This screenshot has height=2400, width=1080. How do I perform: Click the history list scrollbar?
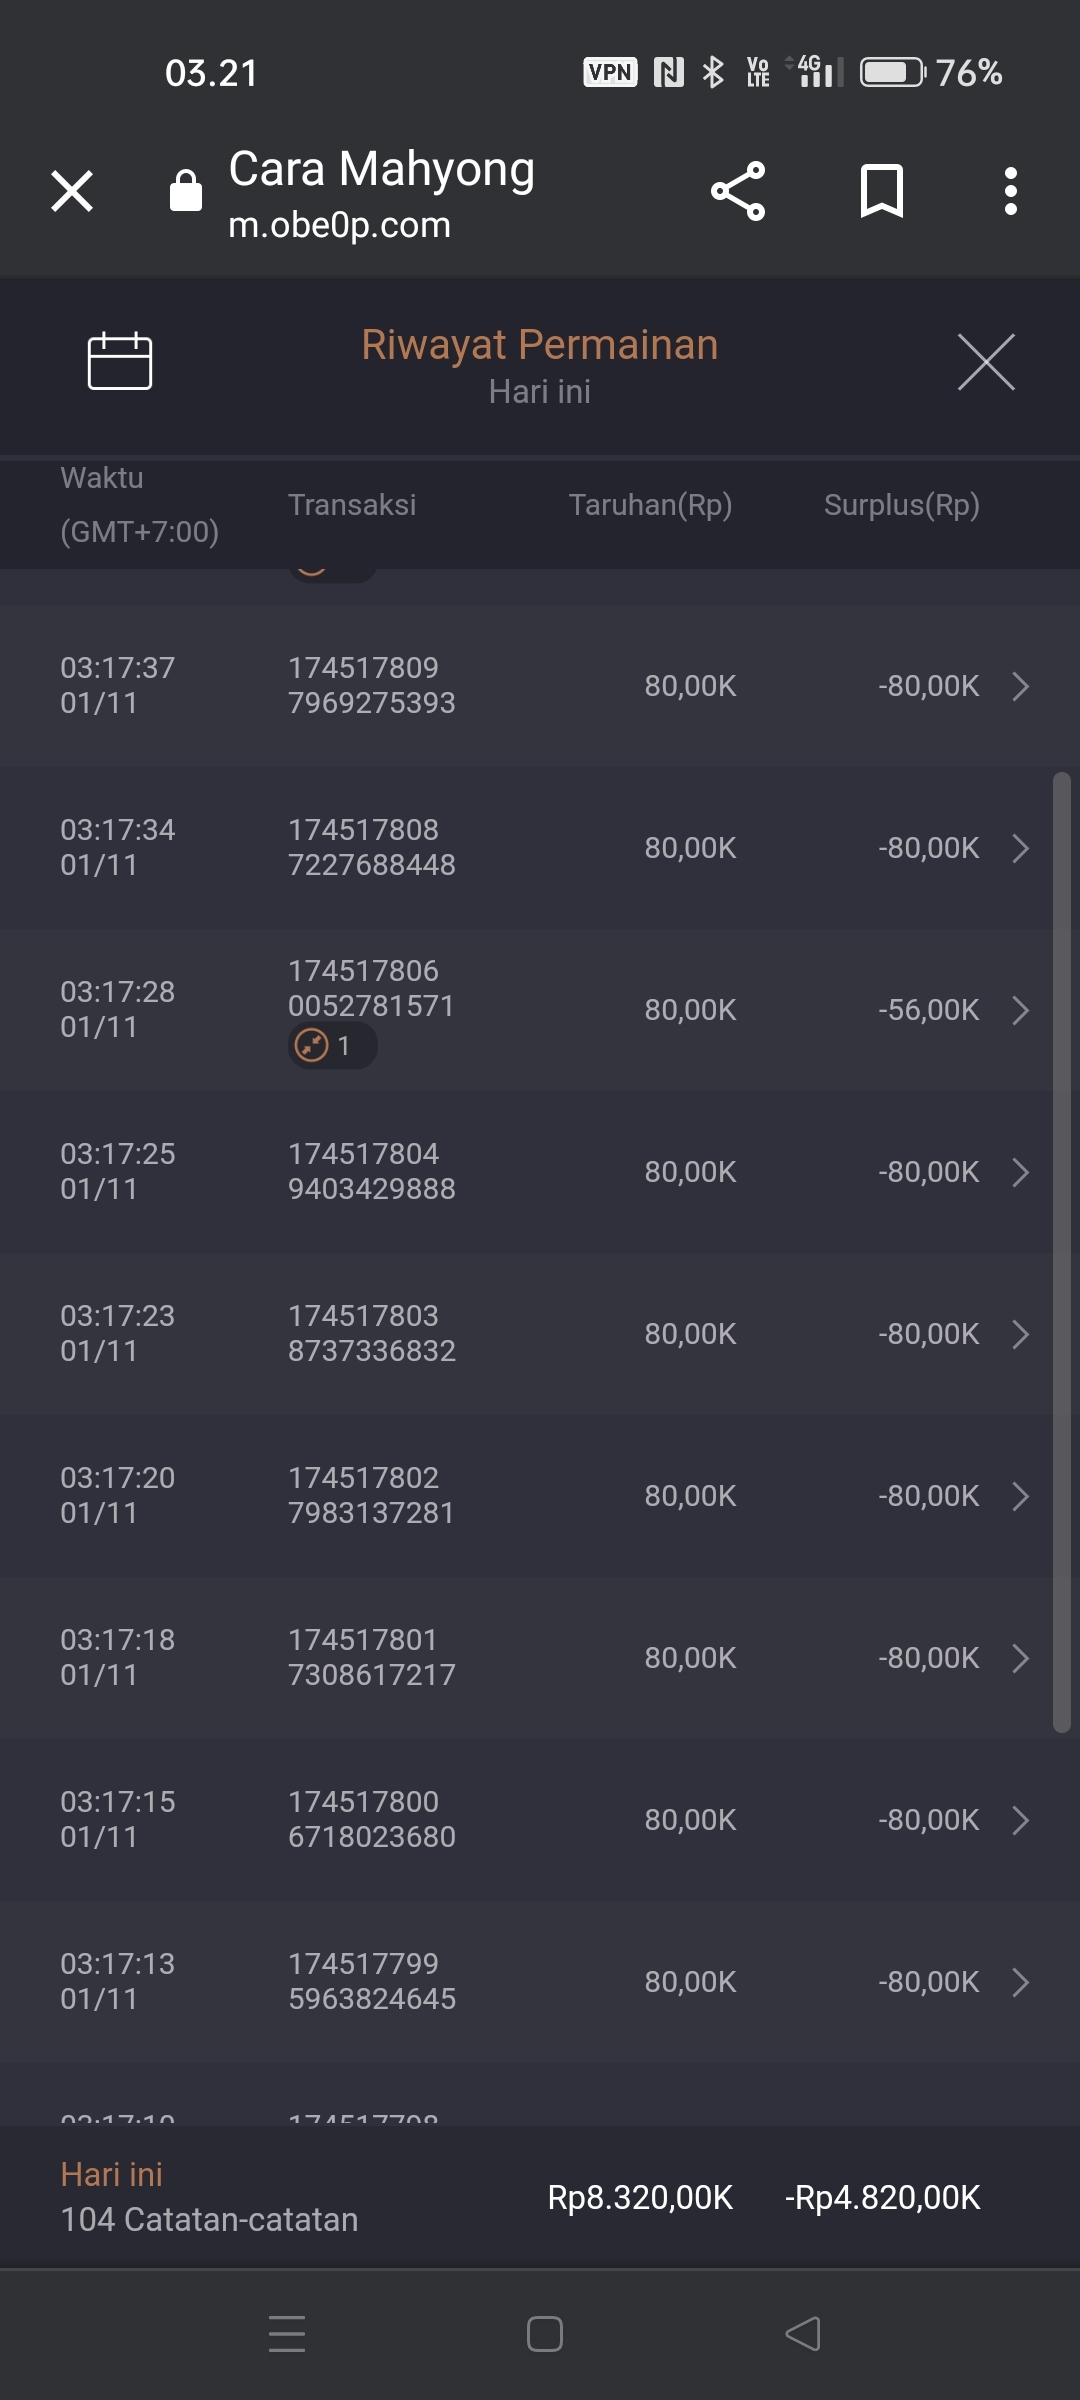(x=1061, y=1250)
